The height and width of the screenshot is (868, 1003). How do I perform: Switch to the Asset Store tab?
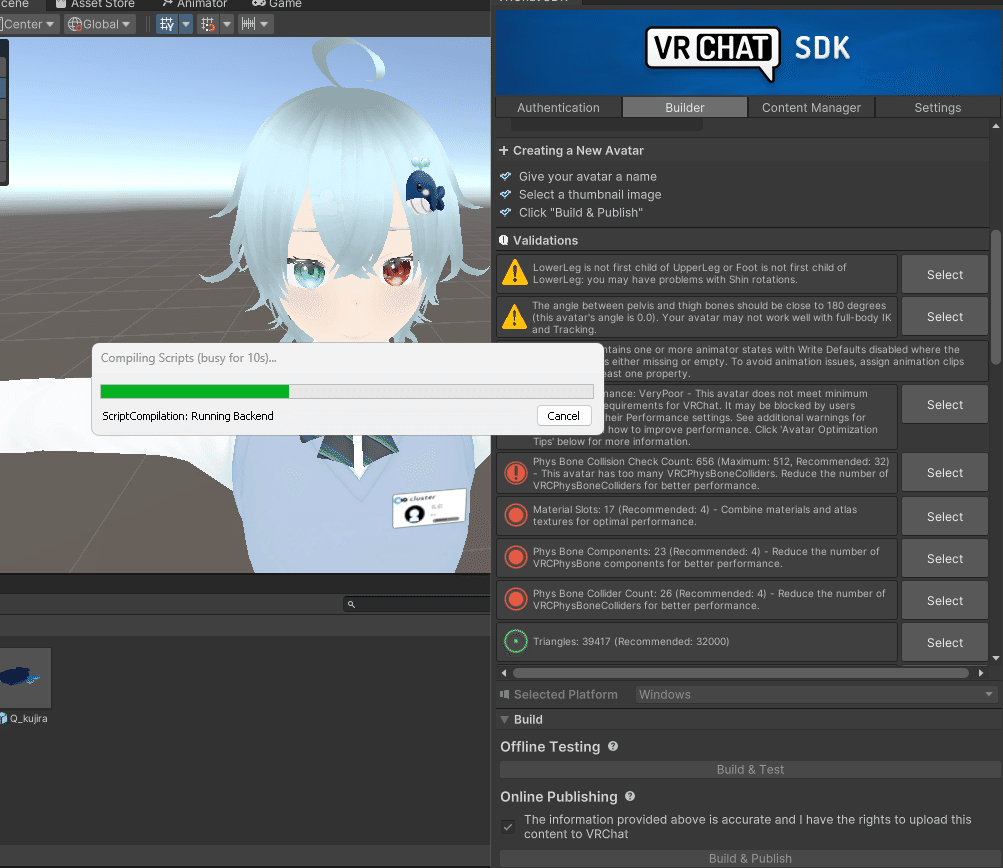click(95, 4)
